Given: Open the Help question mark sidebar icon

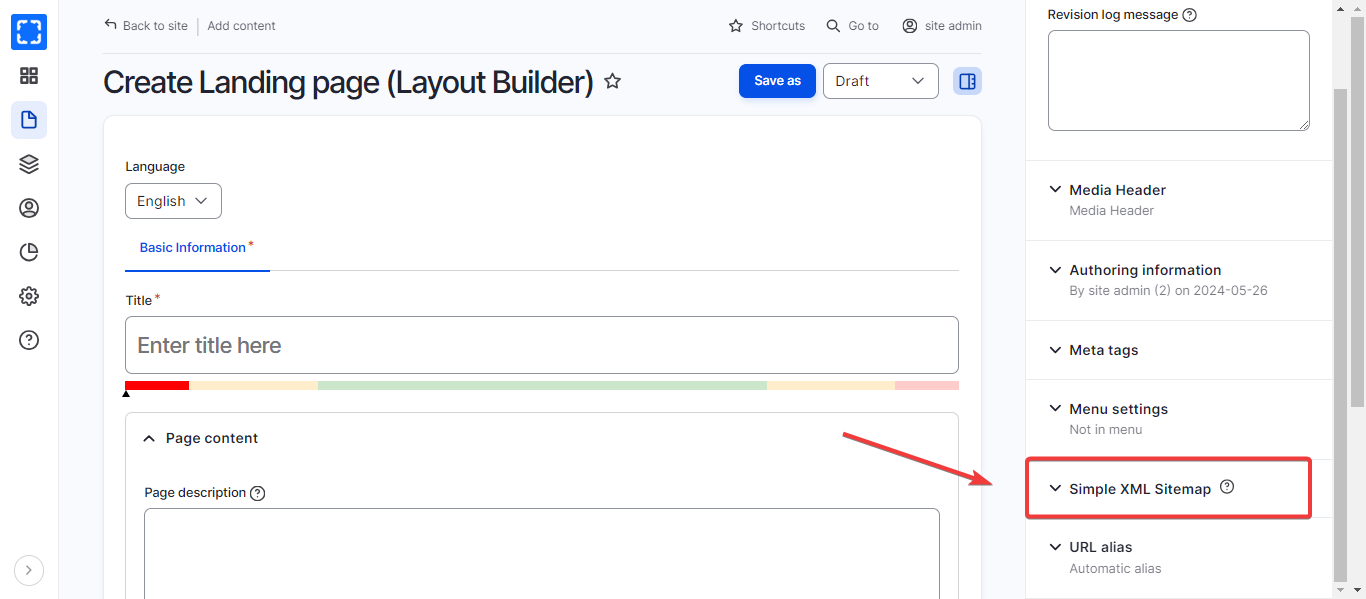Looking at the screenshot, I should (29, 340).
